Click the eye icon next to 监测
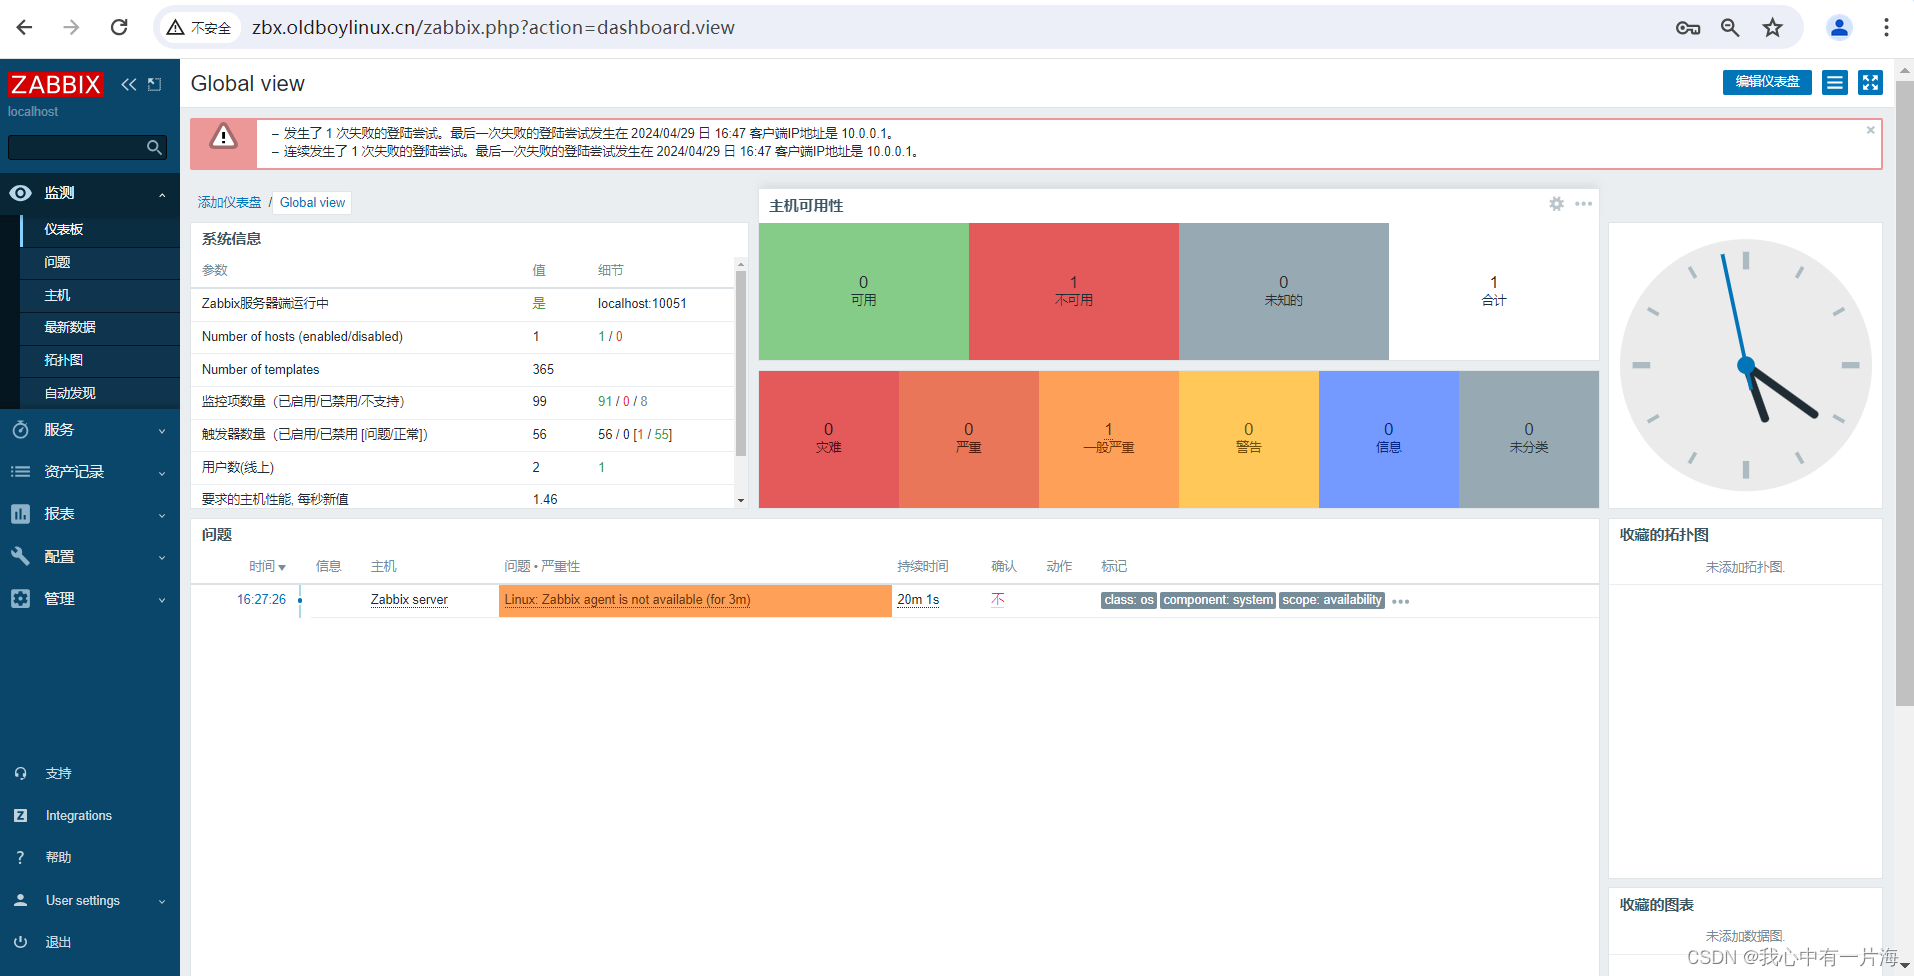 pos(20,193)
